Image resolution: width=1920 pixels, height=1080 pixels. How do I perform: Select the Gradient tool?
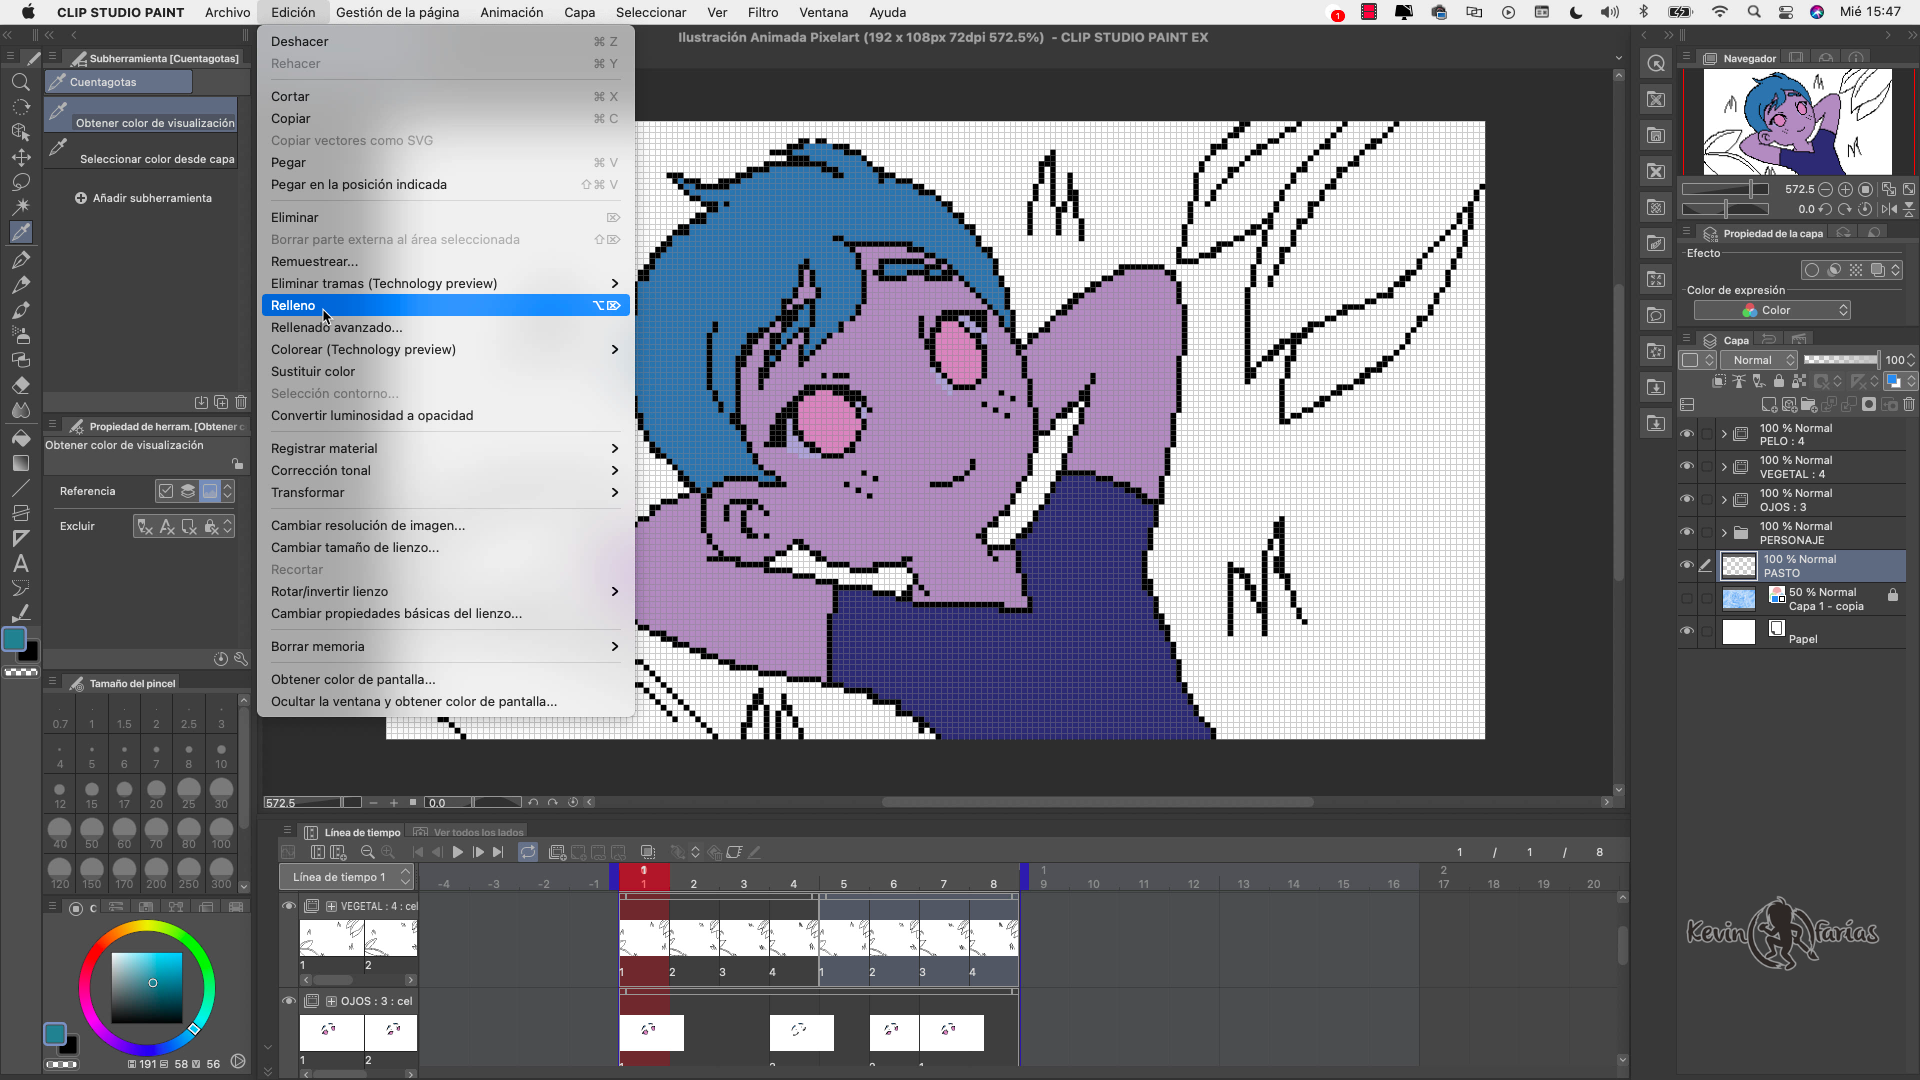coord(21,464)
